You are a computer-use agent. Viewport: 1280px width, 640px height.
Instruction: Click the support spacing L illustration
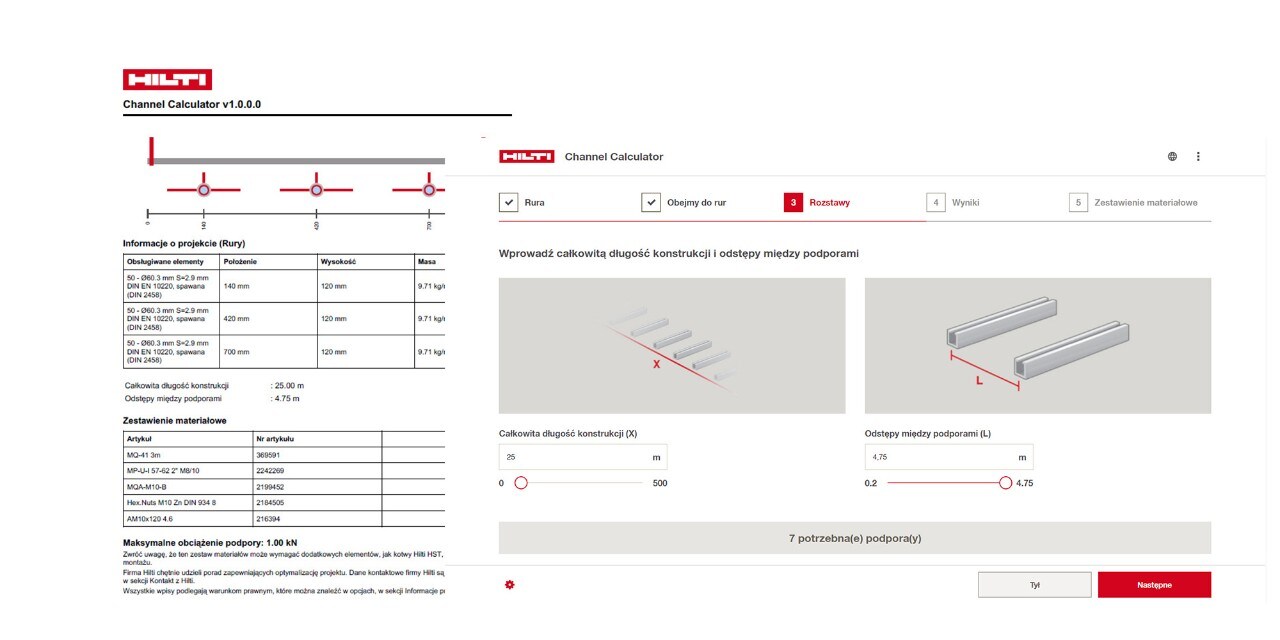point(1037,345)
